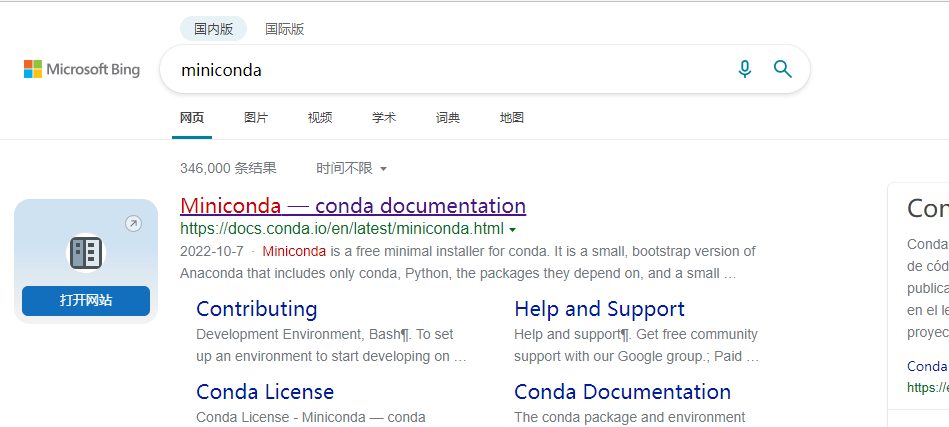
Task: Expand arrow next to docs.conda.io URL
Action: (x=513, y=230)
